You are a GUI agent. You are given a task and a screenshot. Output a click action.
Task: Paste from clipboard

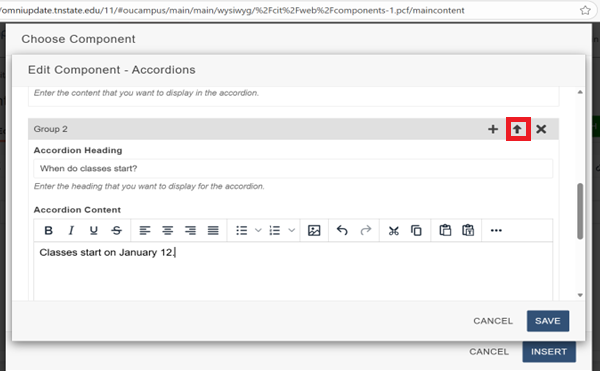point(445,230)
